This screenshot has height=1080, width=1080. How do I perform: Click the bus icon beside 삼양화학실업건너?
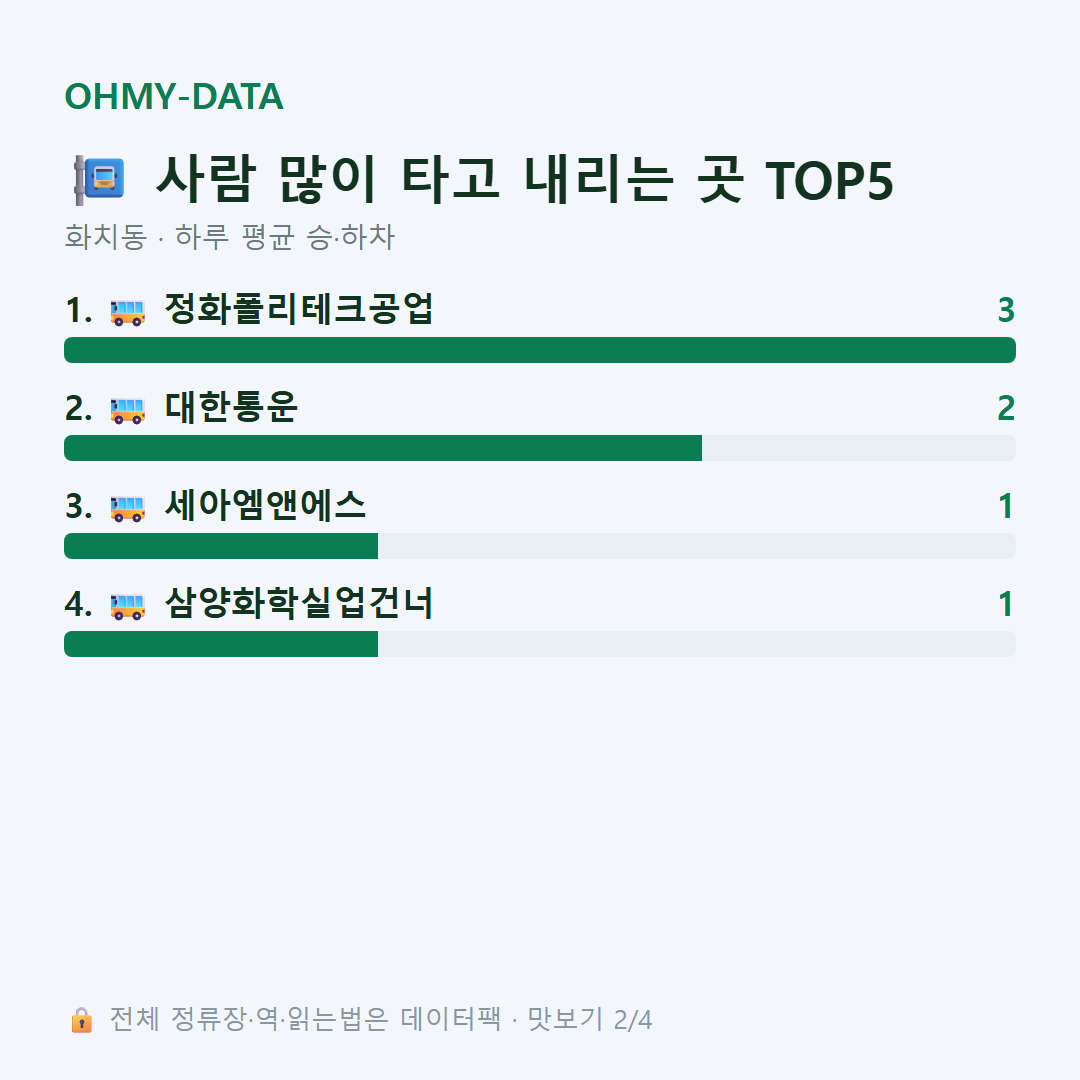pyautogui.click(x=127, y=606)
